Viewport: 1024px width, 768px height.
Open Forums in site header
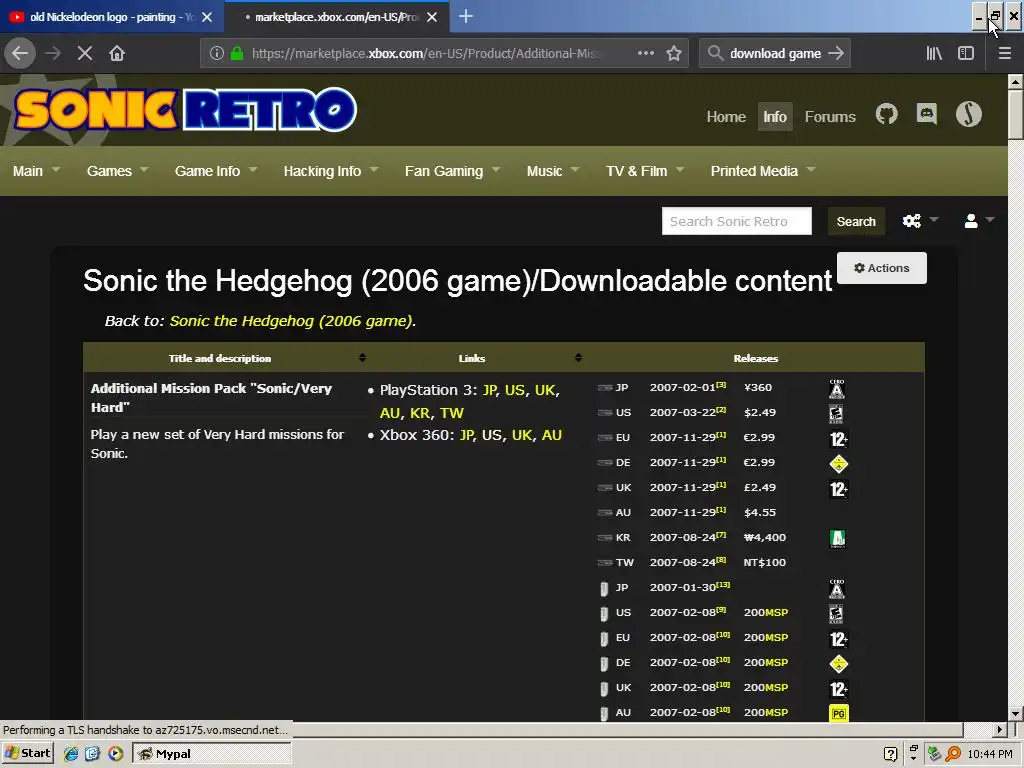(x=829, y=116)
